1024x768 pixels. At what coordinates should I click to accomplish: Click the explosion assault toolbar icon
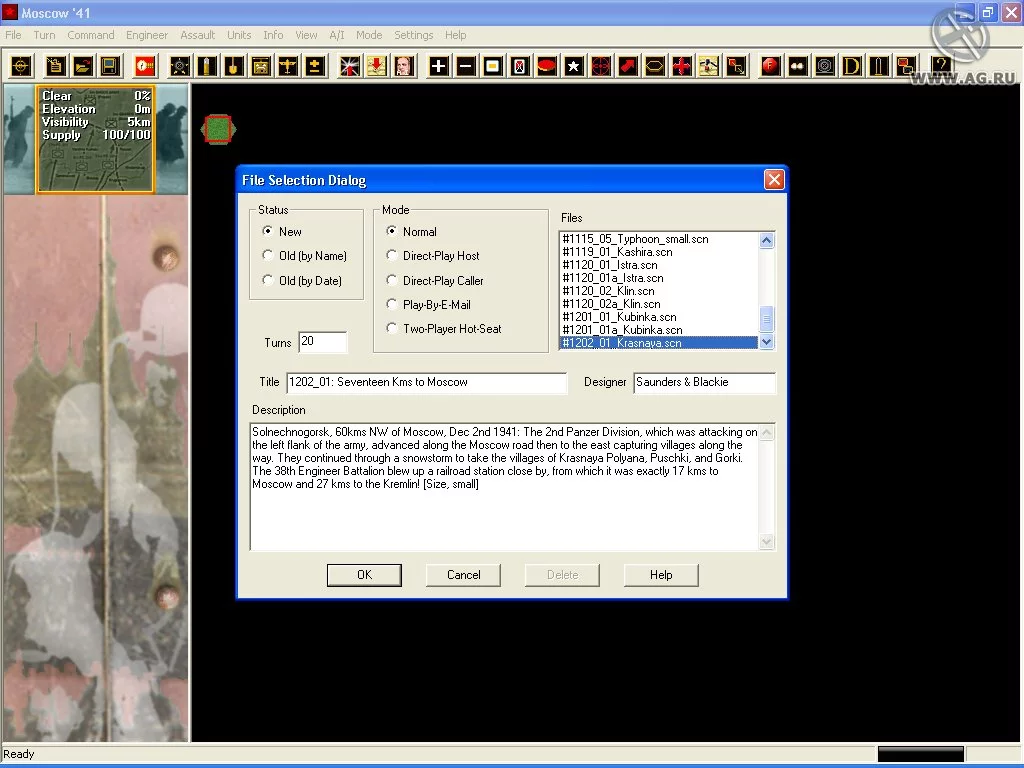click(x=350, y=66)
